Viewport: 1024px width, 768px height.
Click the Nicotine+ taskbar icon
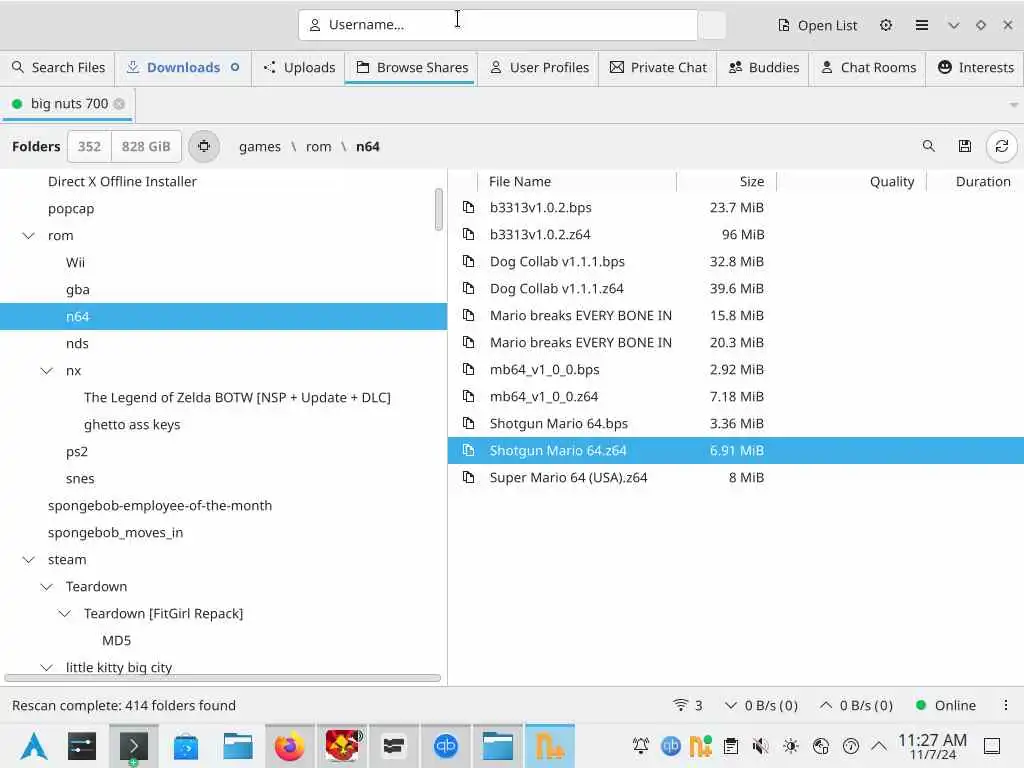550,746
